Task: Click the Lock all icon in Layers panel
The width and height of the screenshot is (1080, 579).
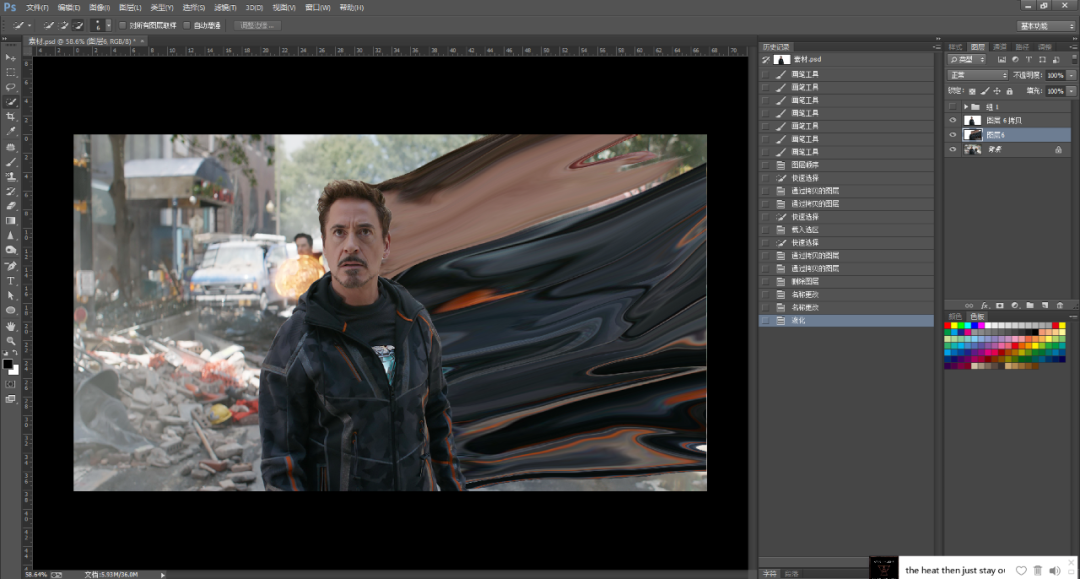Action: pos(1009,91)
